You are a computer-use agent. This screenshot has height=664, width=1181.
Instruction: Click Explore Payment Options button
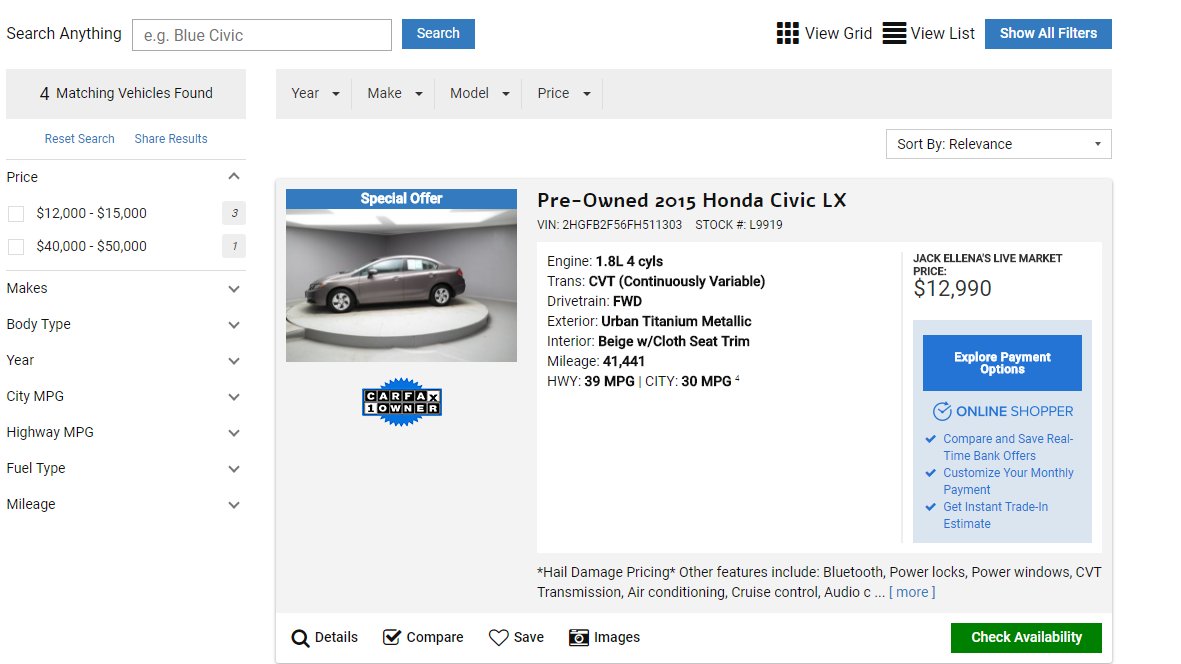coord(1002,363)
